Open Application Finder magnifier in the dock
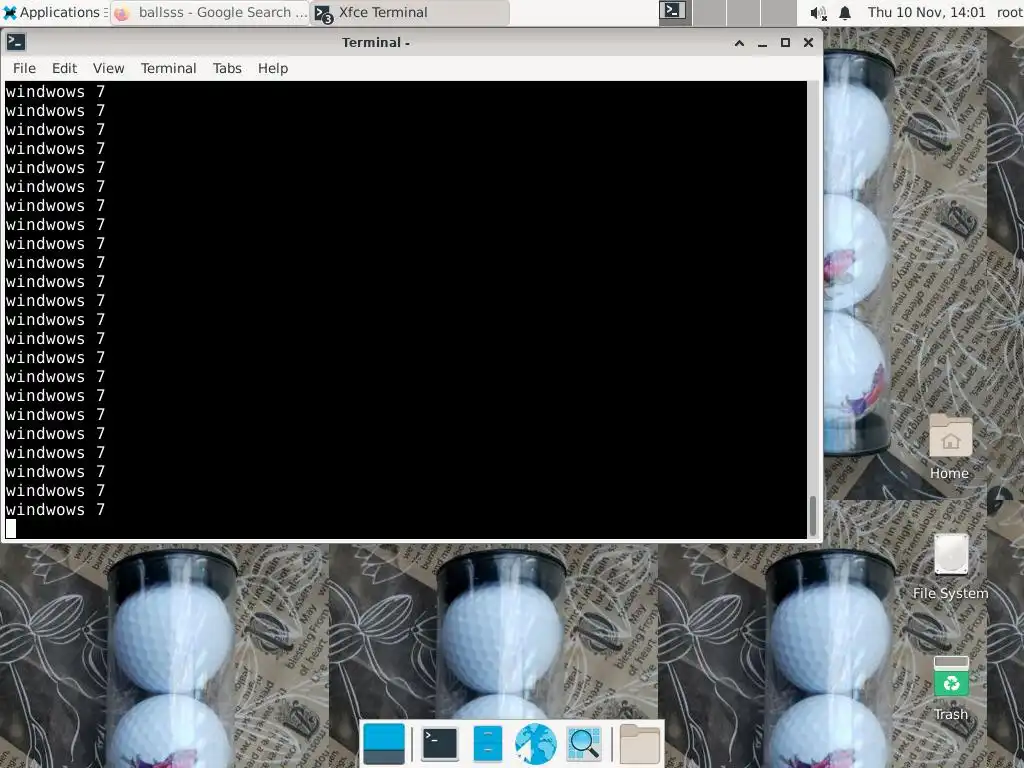The width and height of the screenshot is (1024, 768). click(584, 744)
